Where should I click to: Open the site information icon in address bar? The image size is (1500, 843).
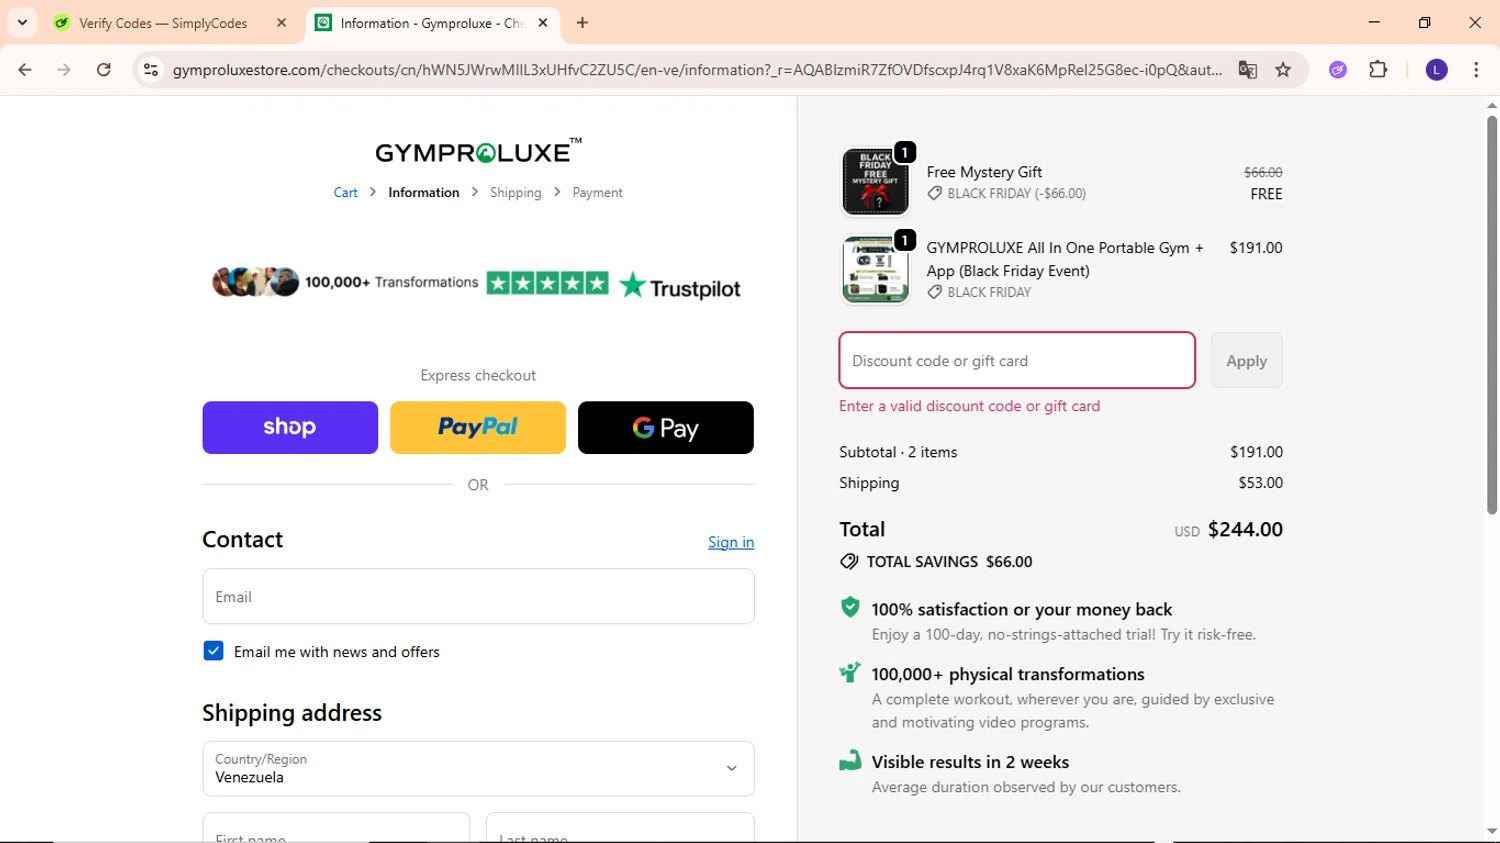click(x=151, y=70)
